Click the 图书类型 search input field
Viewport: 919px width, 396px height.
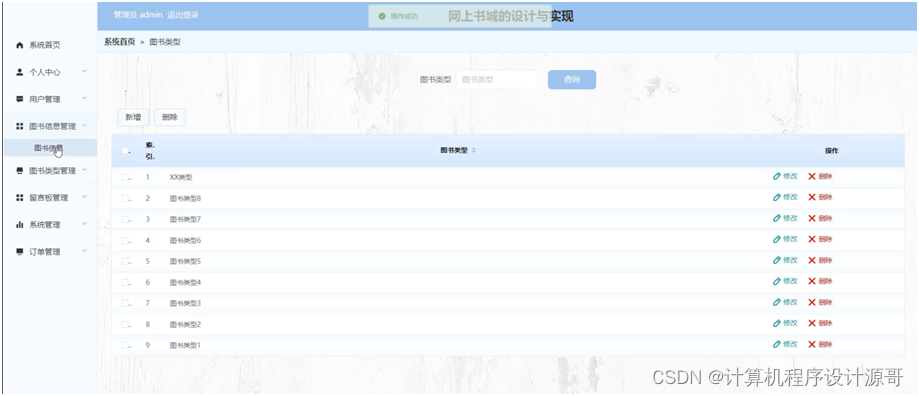coord(497,80)
